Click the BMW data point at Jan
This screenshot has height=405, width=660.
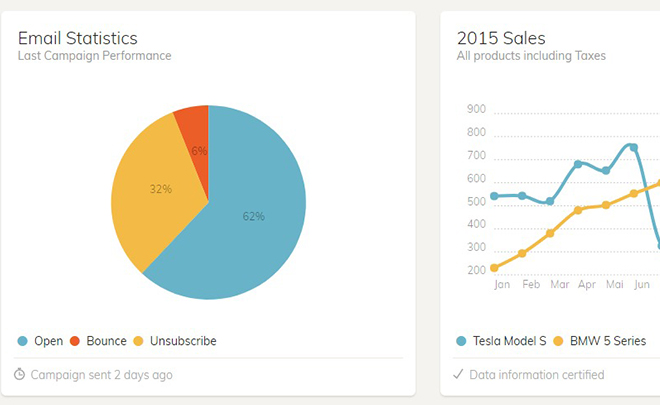(495, 268)
